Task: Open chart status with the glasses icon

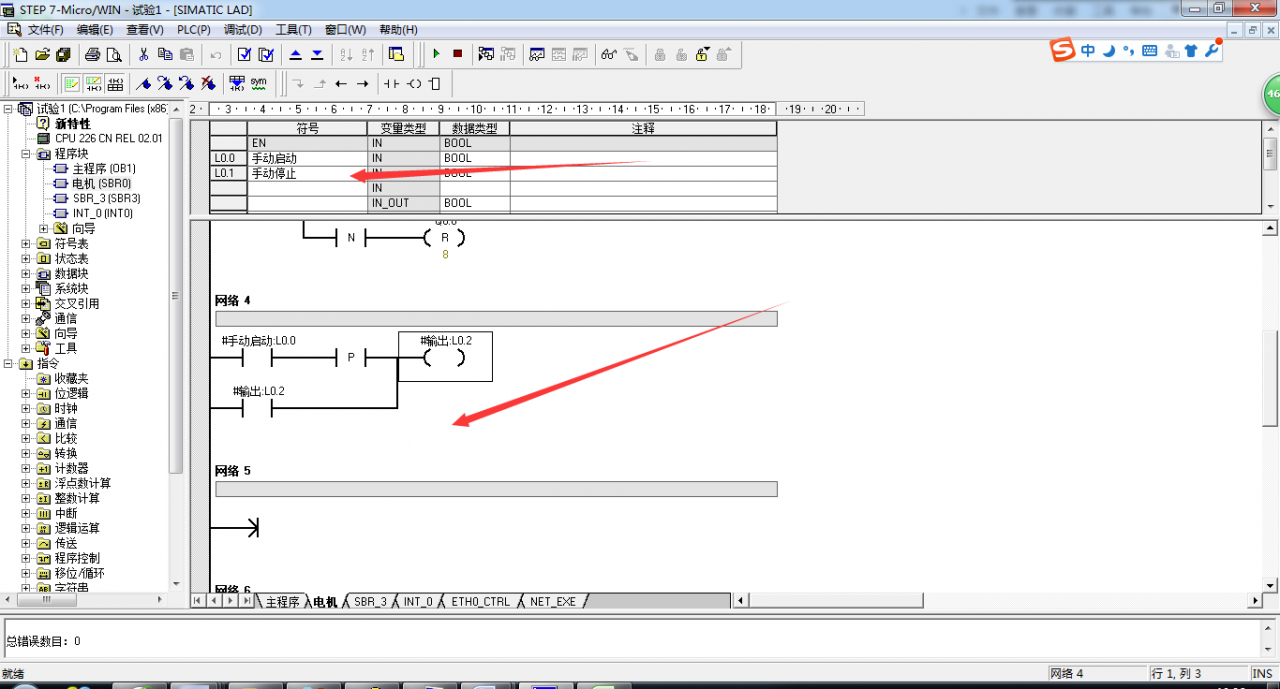Action: [609, 54]
